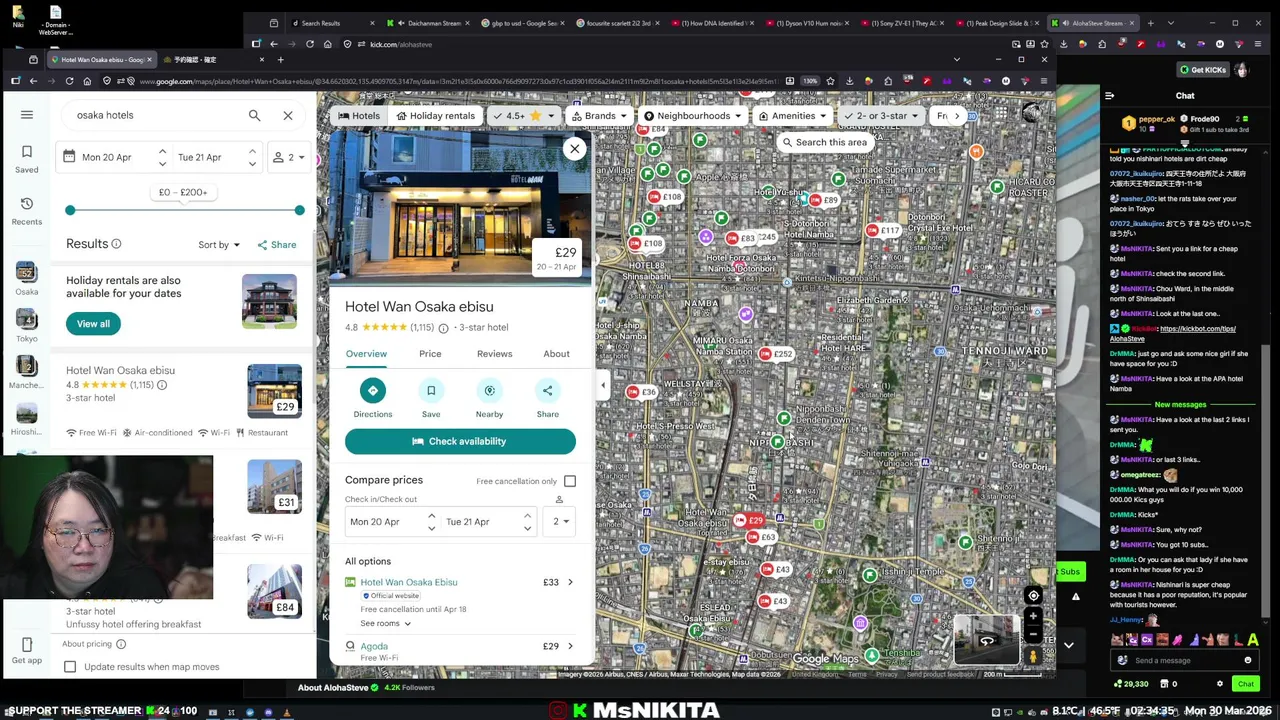1280x720 pixels.
Task: Switch to the Price tab
Action: (x=430, y=354)
